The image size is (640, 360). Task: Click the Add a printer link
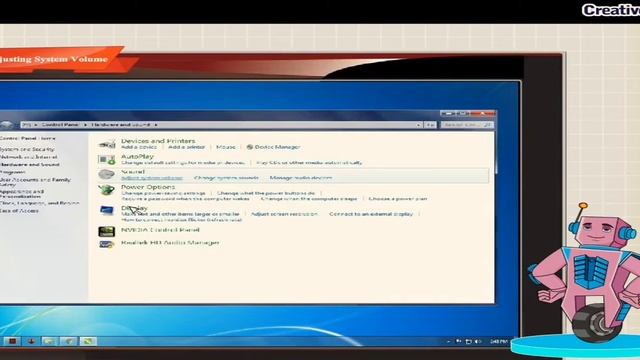coord(187,147)
